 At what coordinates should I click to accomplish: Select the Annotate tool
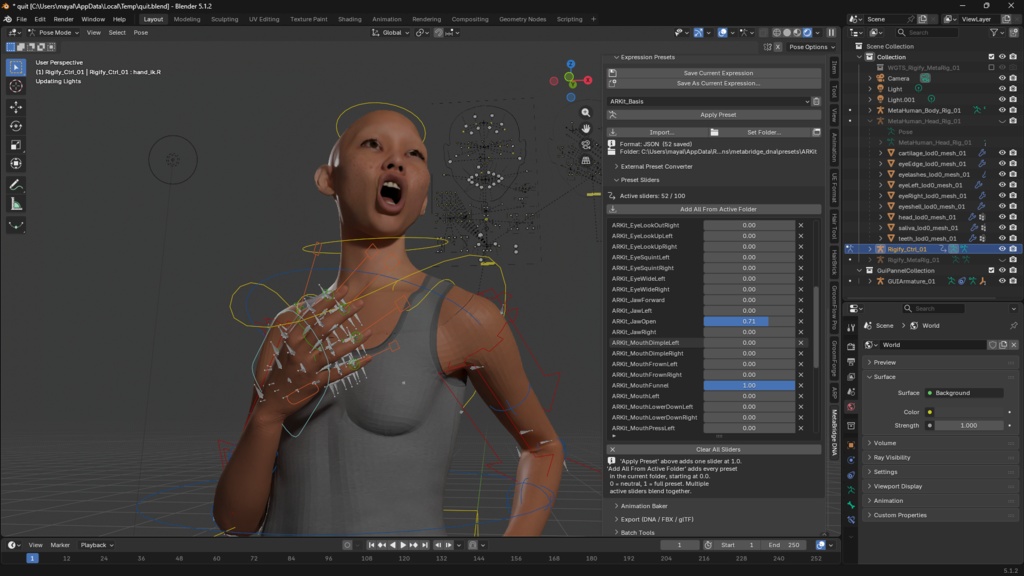tap(16, 185)
